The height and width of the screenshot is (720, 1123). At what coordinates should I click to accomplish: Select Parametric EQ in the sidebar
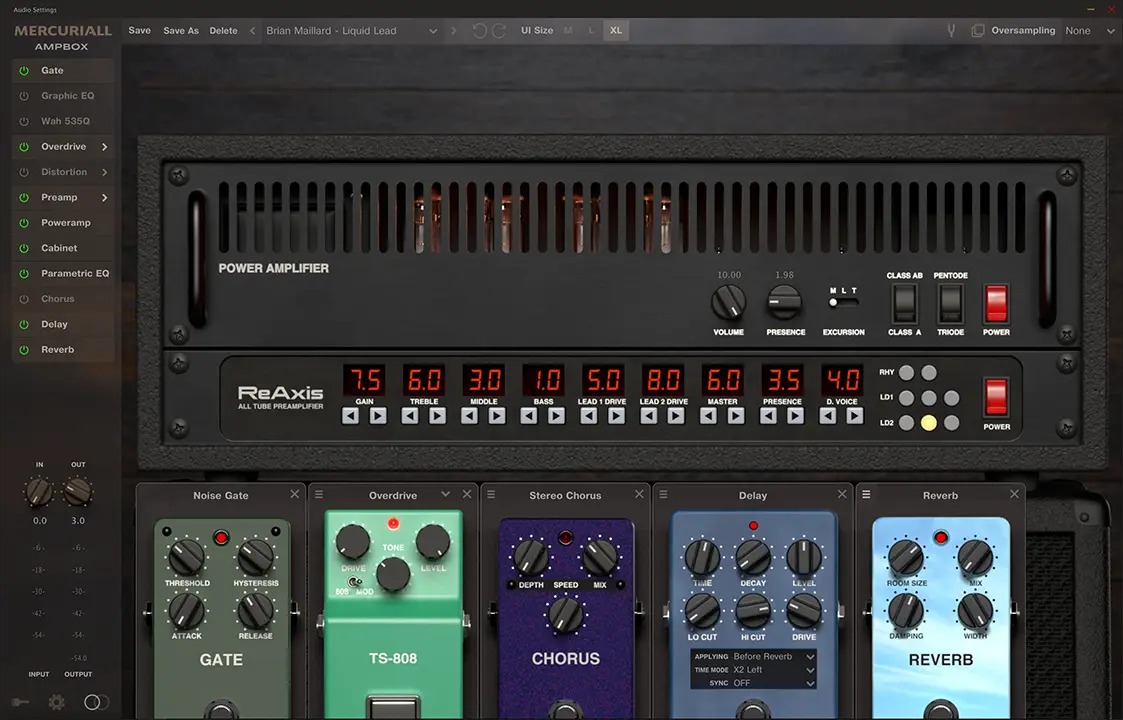point(75,274)
